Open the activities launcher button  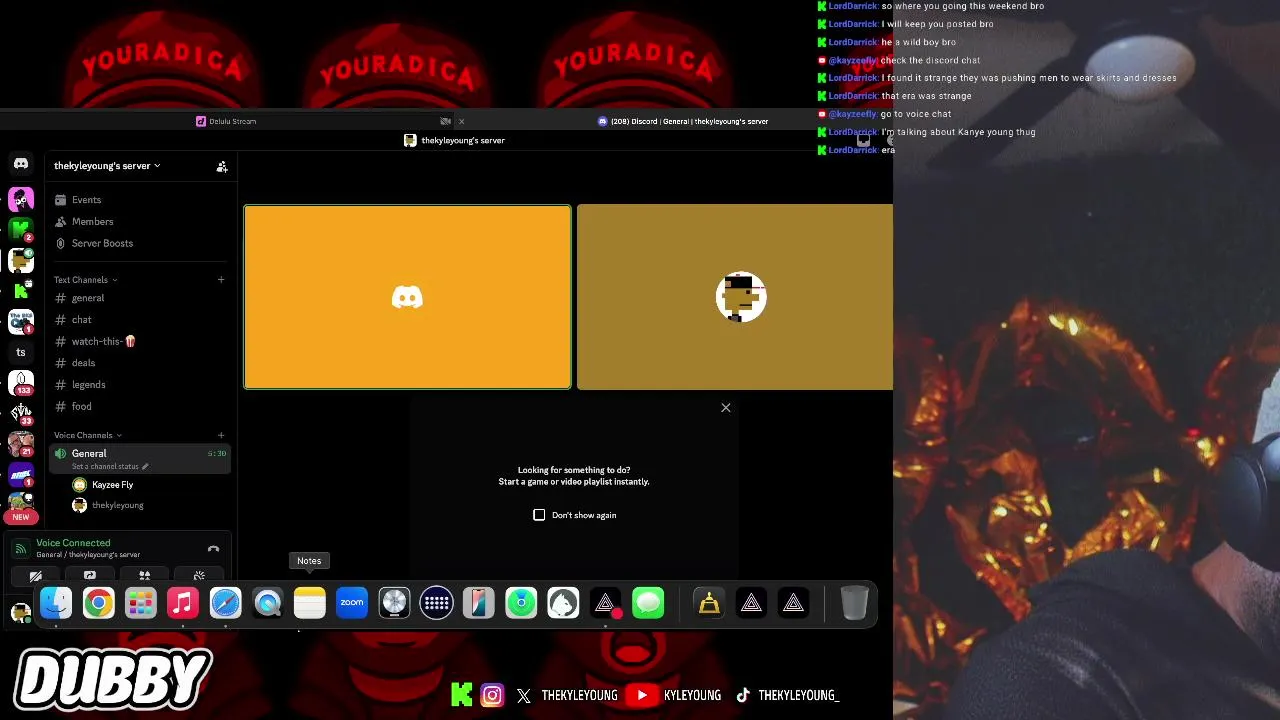[x=144, y=576]
